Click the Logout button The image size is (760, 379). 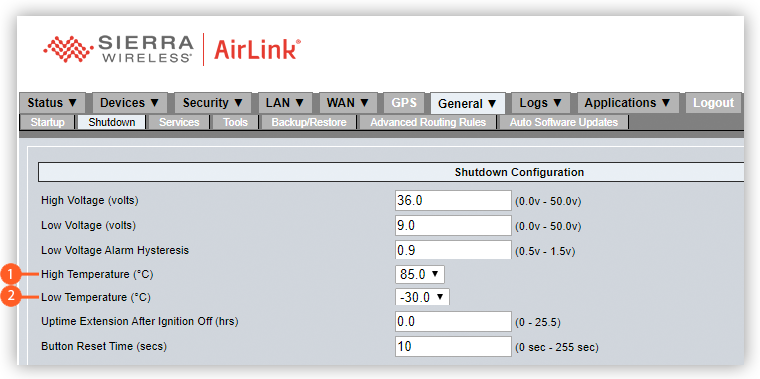[x=713, y=103]
